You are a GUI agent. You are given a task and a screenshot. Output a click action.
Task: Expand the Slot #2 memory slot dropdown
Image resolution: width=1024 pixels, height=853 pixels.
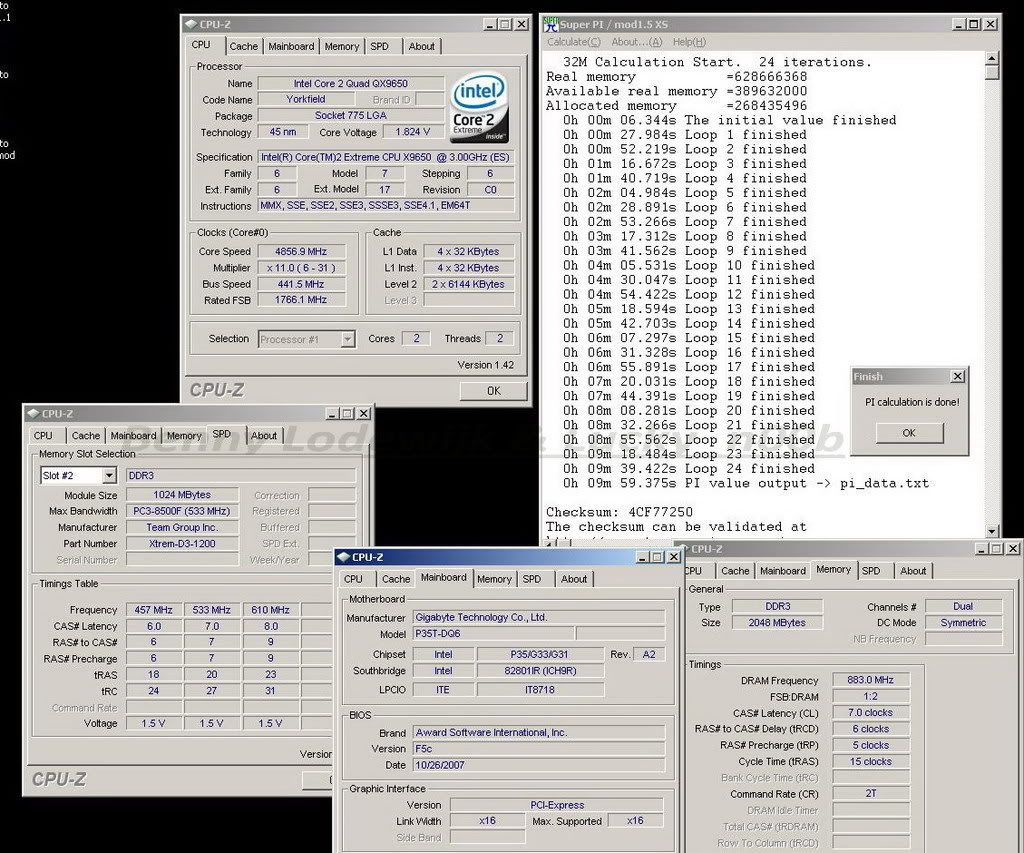tap(109, 476)
